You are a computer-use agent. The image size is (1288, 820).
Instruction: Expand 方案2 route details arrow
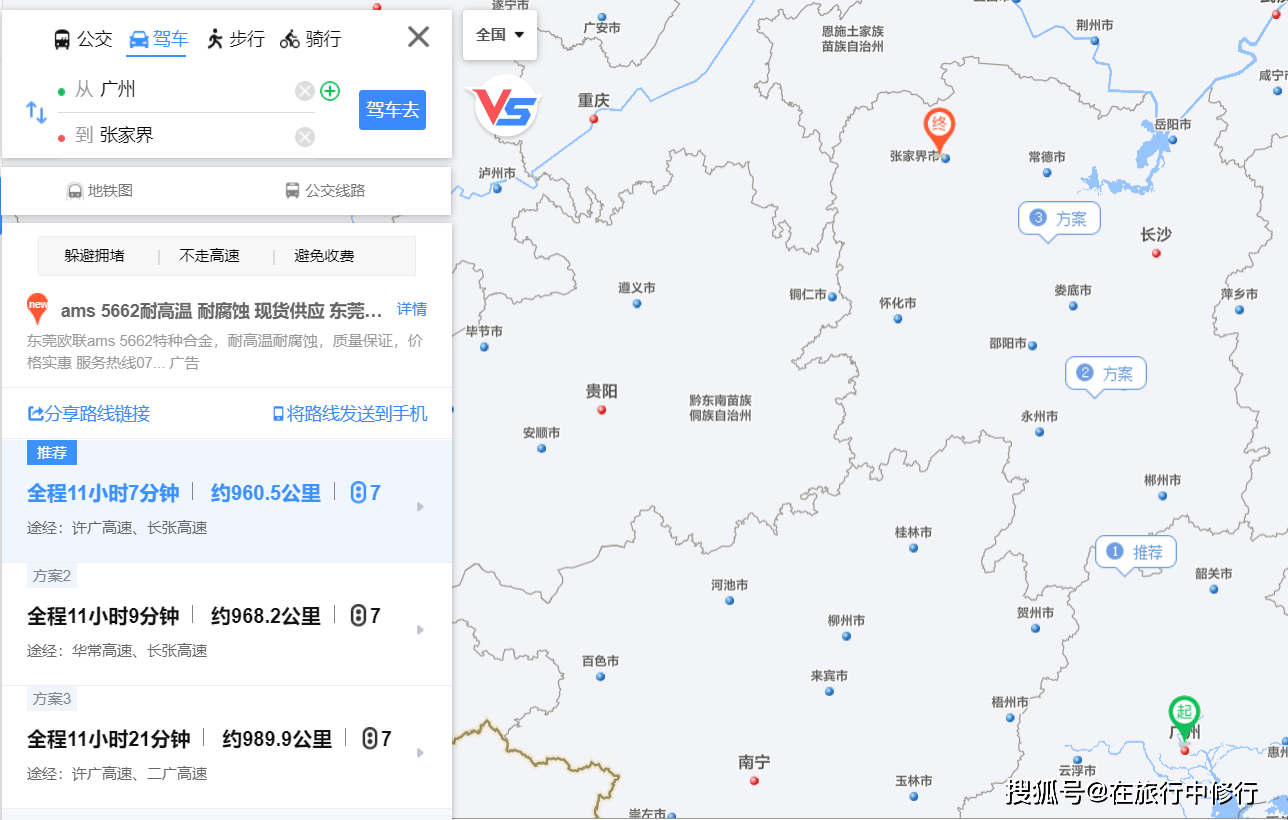click(420, 630)
